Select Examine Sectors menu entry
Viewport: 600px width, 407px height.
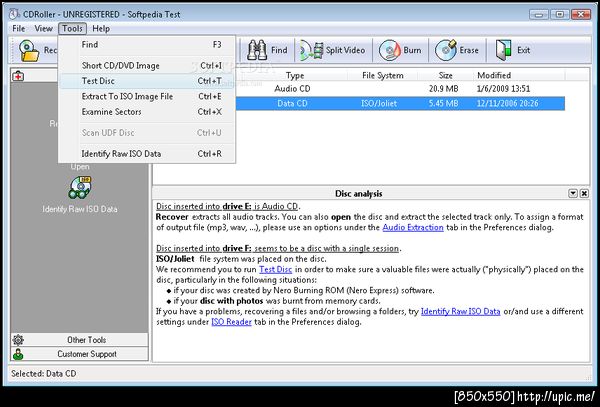tap(147, 112)
